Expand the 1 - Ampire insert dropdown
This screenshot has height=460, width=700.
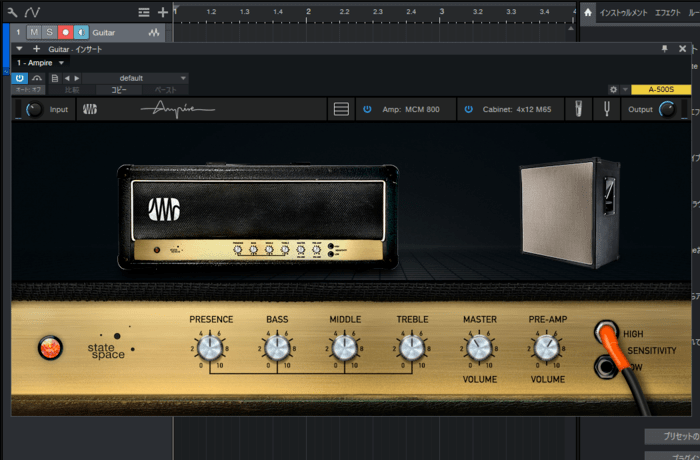point(41,63)
